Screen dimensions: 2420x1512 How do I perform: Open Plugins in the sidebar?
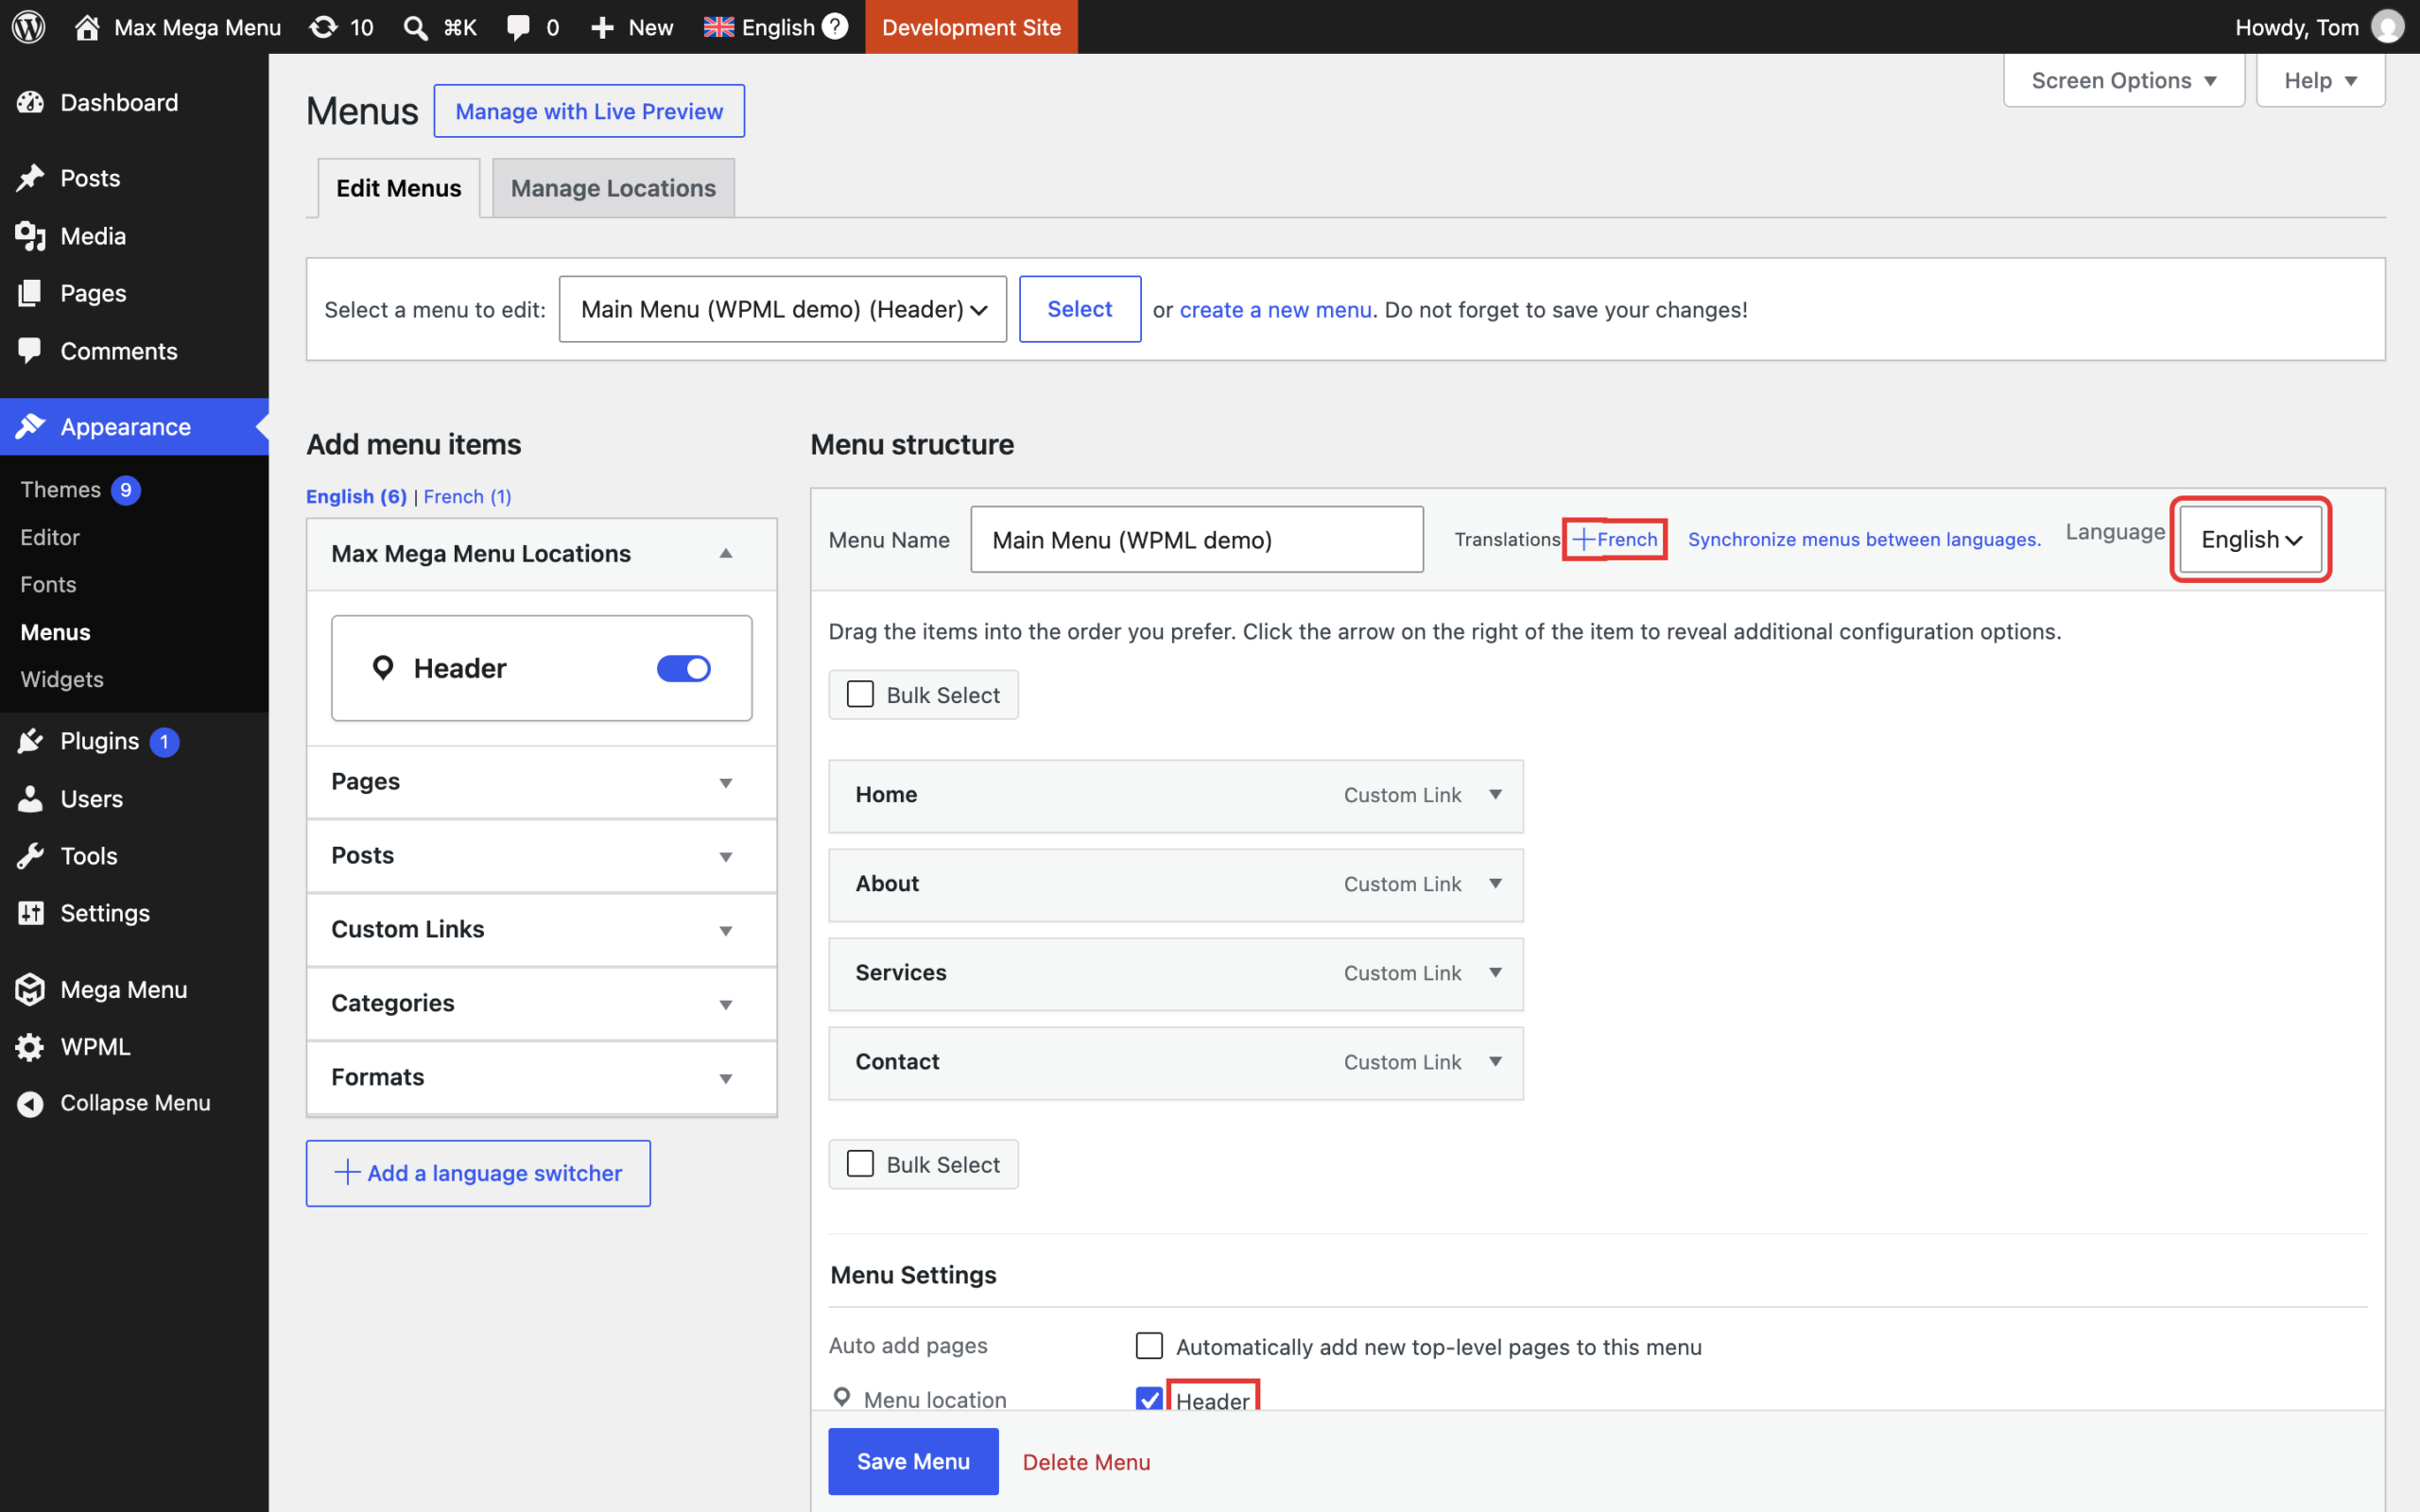click(x=134, y=741)
